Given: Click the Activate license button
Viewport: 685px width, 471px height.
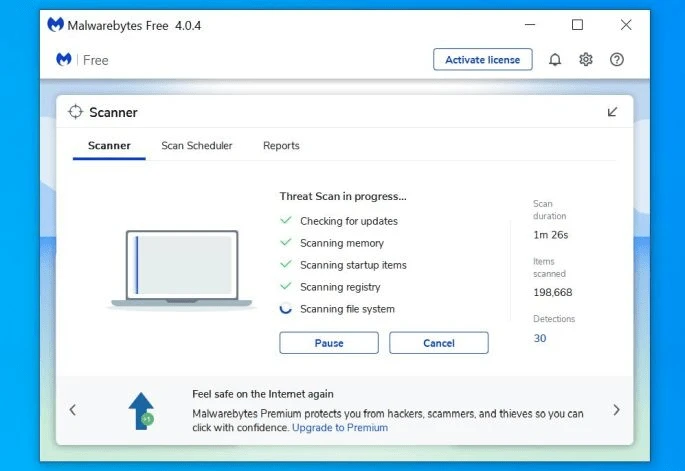Looking at the screenshot, I should (483, 59).
